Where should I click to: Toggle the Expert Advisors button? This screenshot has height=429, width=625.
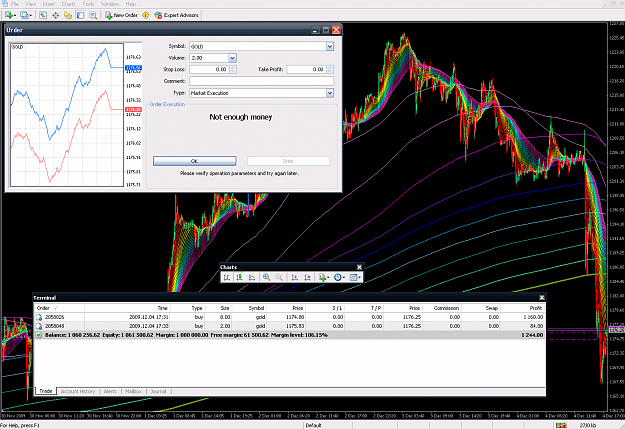176,15
